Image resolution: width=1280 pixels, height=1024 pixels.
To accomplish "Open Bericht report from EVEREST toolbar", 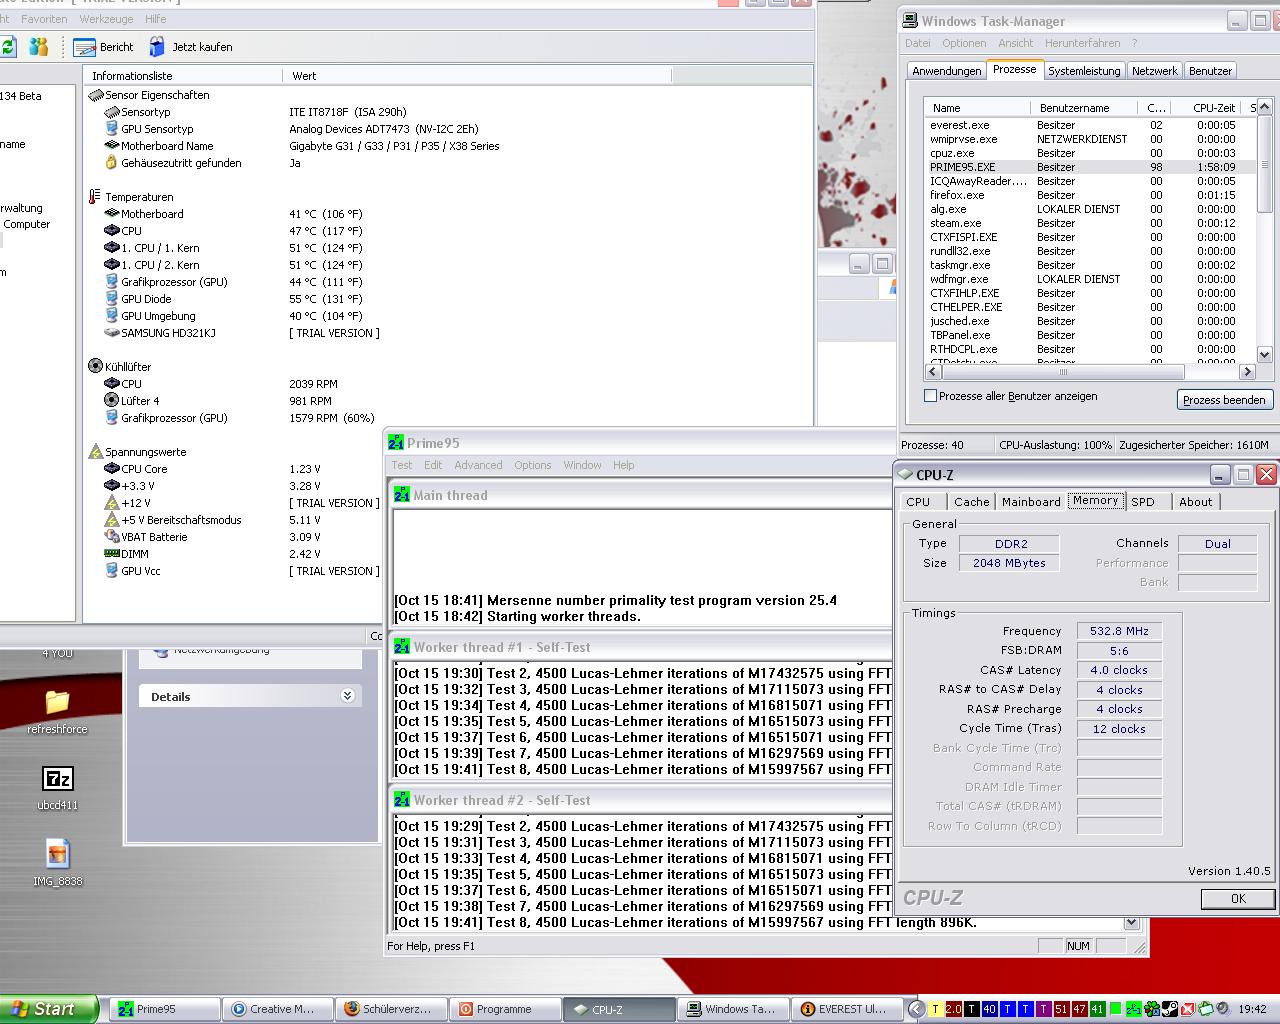I will pyautogui.click(x=104, y=47).
